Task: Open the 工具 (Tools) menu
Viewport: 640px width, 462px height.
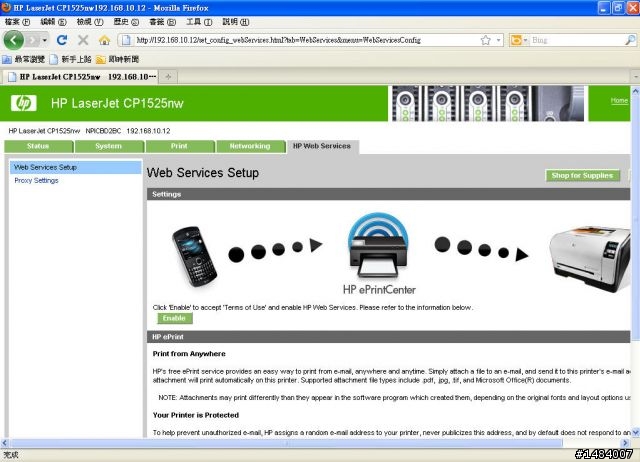Action: 199,22
